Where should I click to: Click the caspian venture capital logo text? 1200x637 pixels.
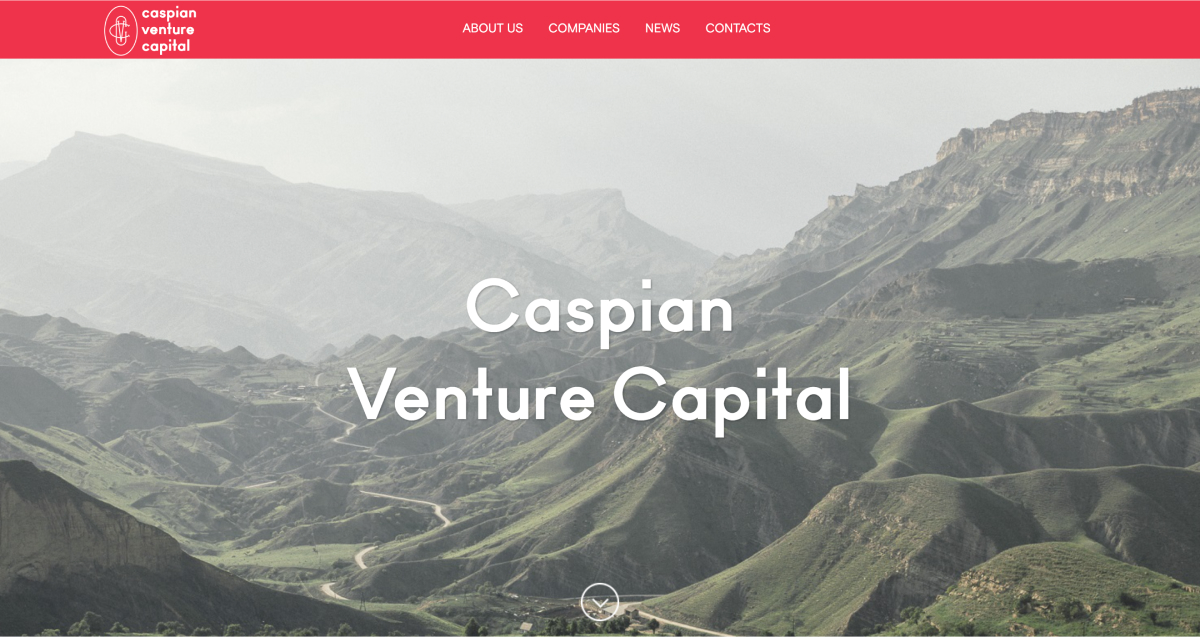click(x=169, y=30)
